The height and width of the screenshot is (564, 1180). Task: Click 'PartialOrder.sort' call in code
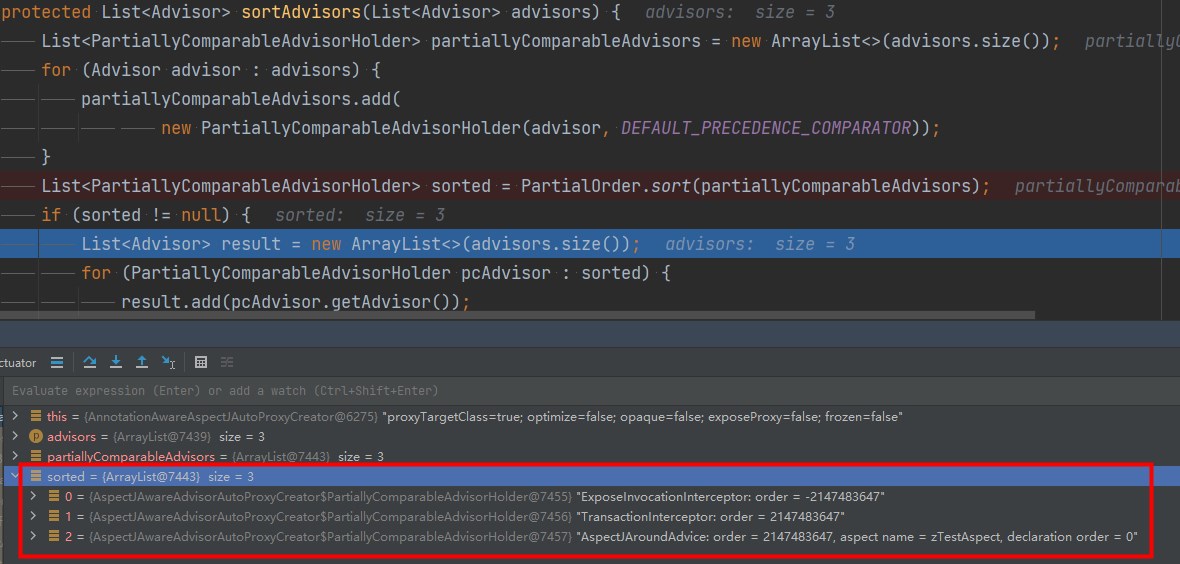coord(607,186)
